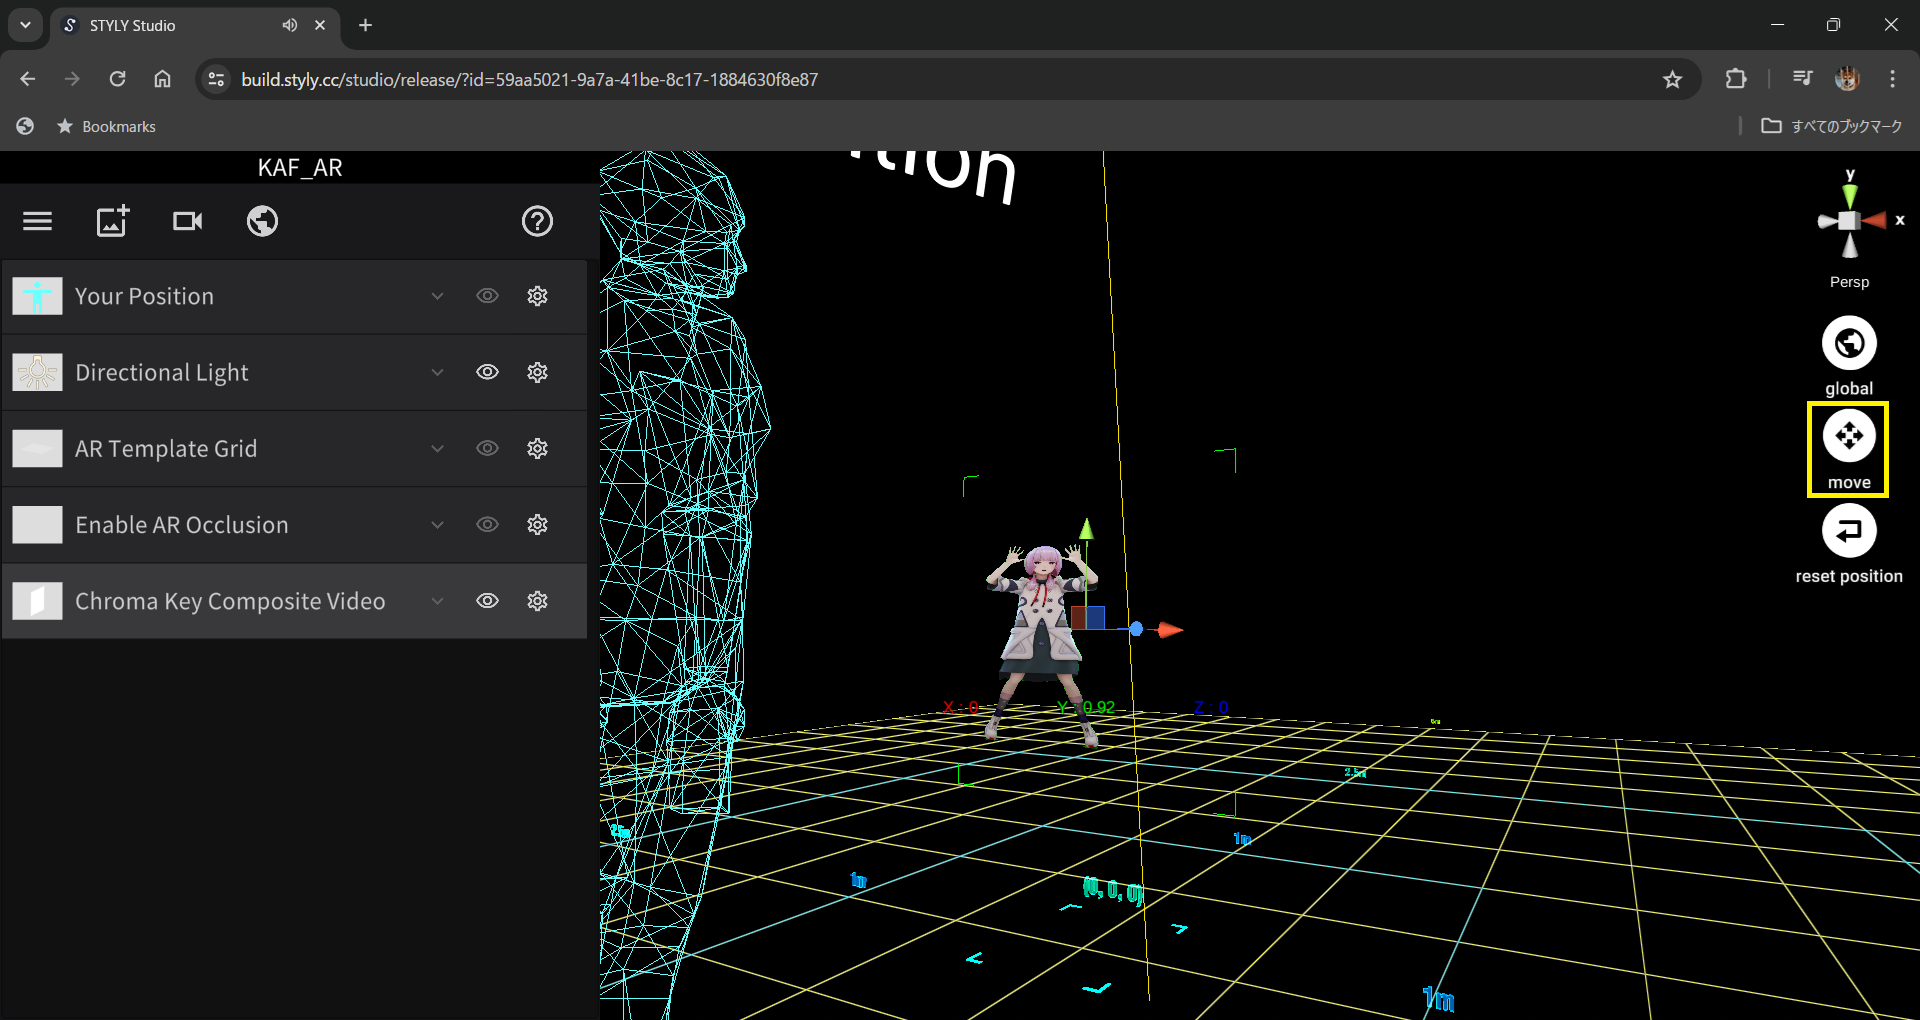Open the hamburger menu in STYLY Studio
This screenshot has width=1920, height=1020.
coord(37,221)
